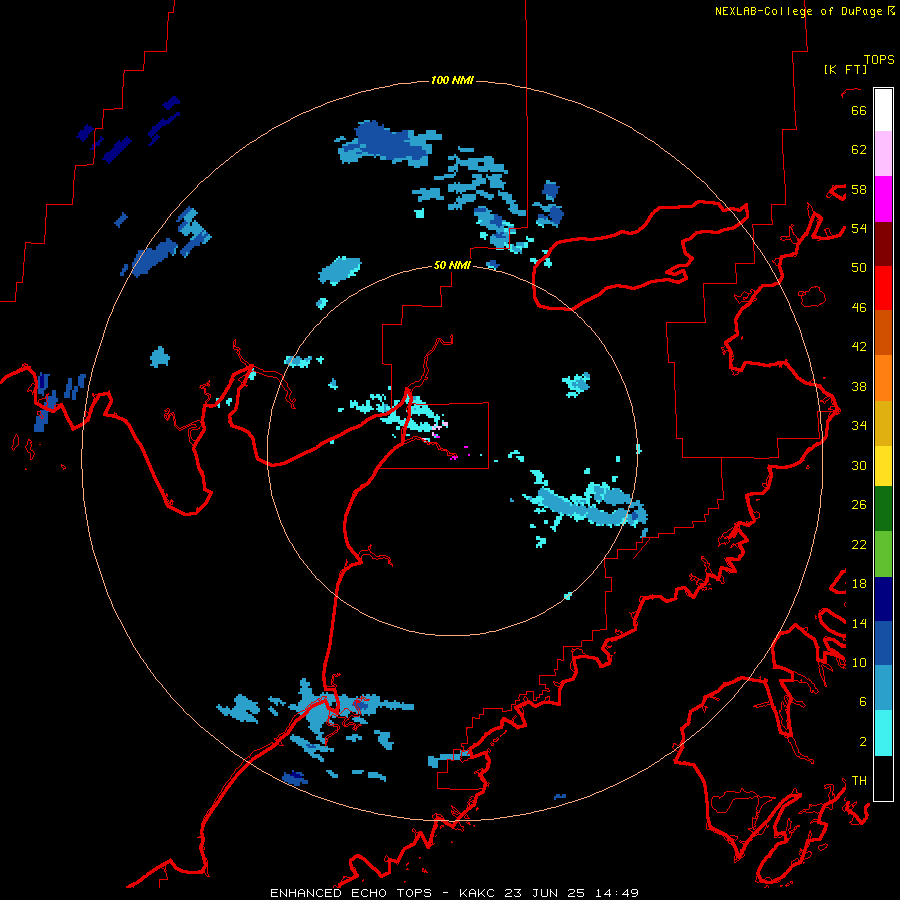Click the cyan 6 kft legend swatch
The image size is (900, 900).
point(883,733)
